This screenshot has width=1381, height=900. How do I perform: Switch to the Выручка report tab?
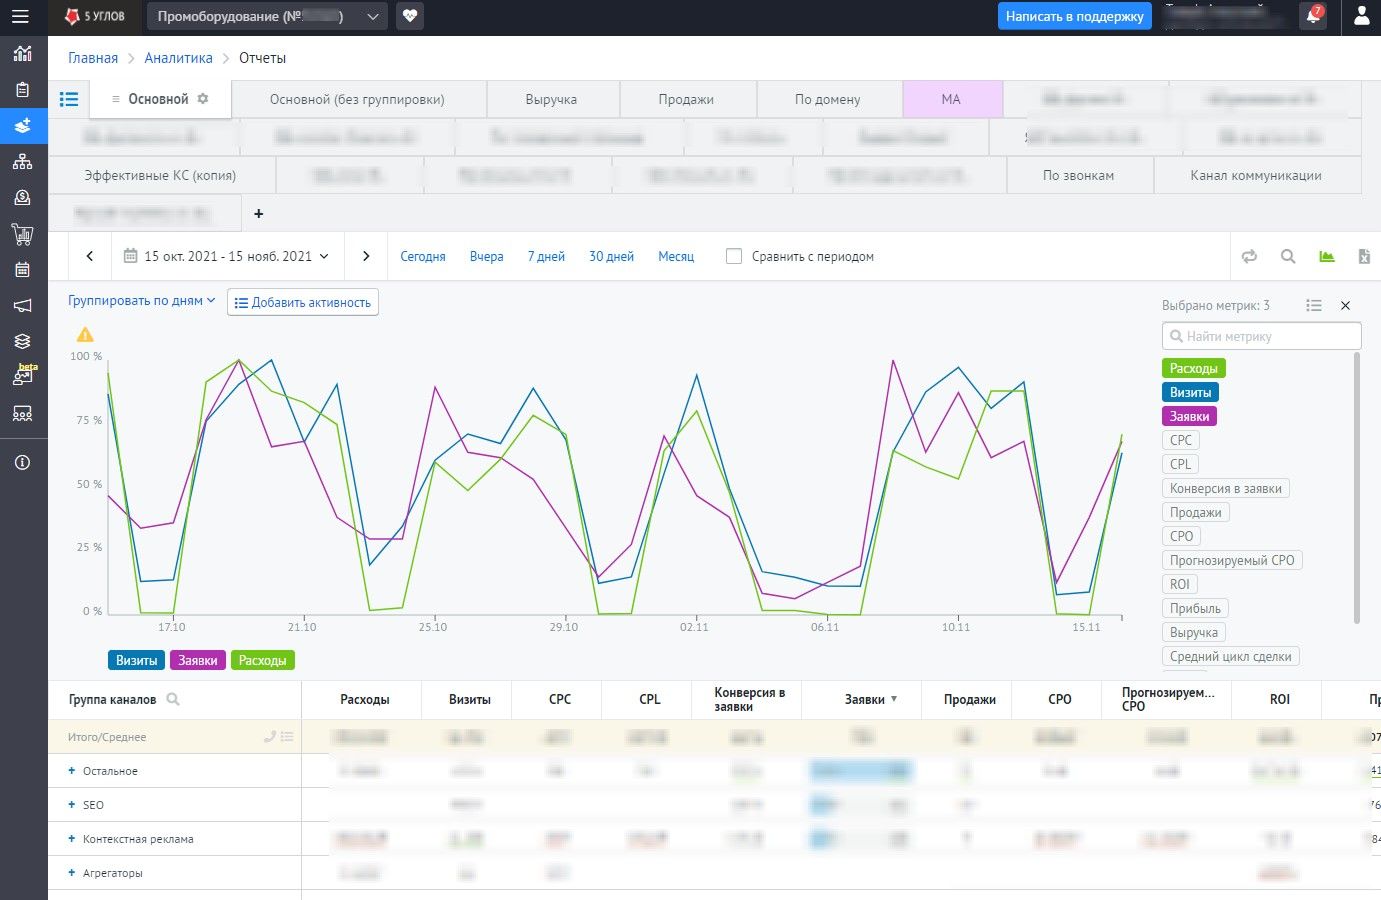(x=551, y=100)
